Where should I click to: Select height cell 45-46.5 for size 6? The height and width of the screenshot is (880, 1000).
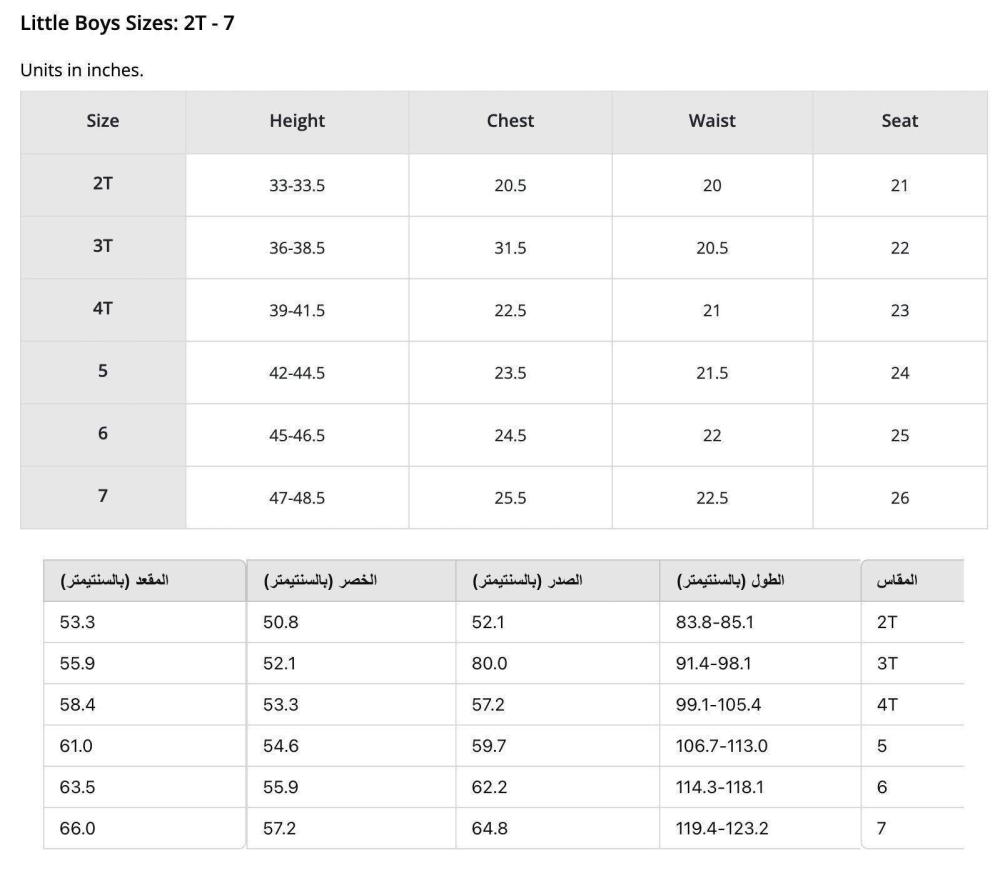point(297,436)
